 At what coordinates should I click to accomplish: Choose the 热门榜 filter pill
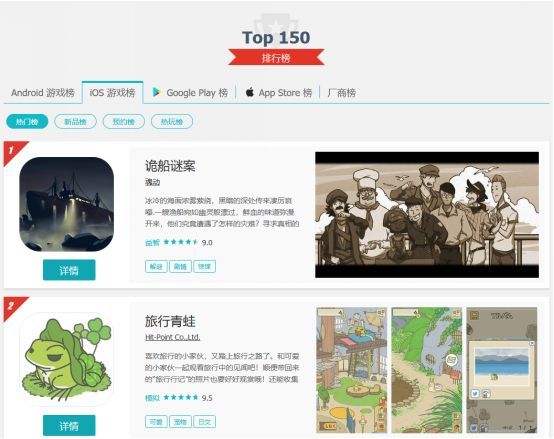coord(27,121)
